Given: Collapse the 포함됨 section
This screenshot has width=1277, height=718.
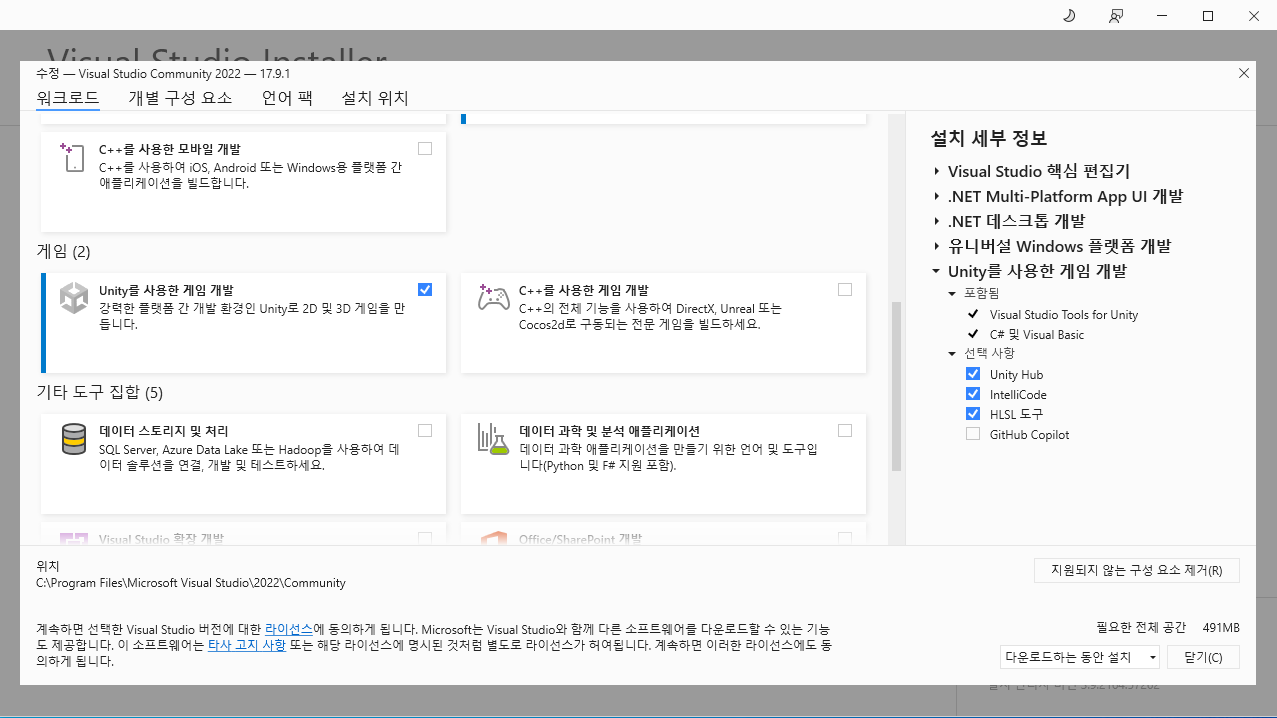Looking at the screenshot, I should click(x=953, y=294).
